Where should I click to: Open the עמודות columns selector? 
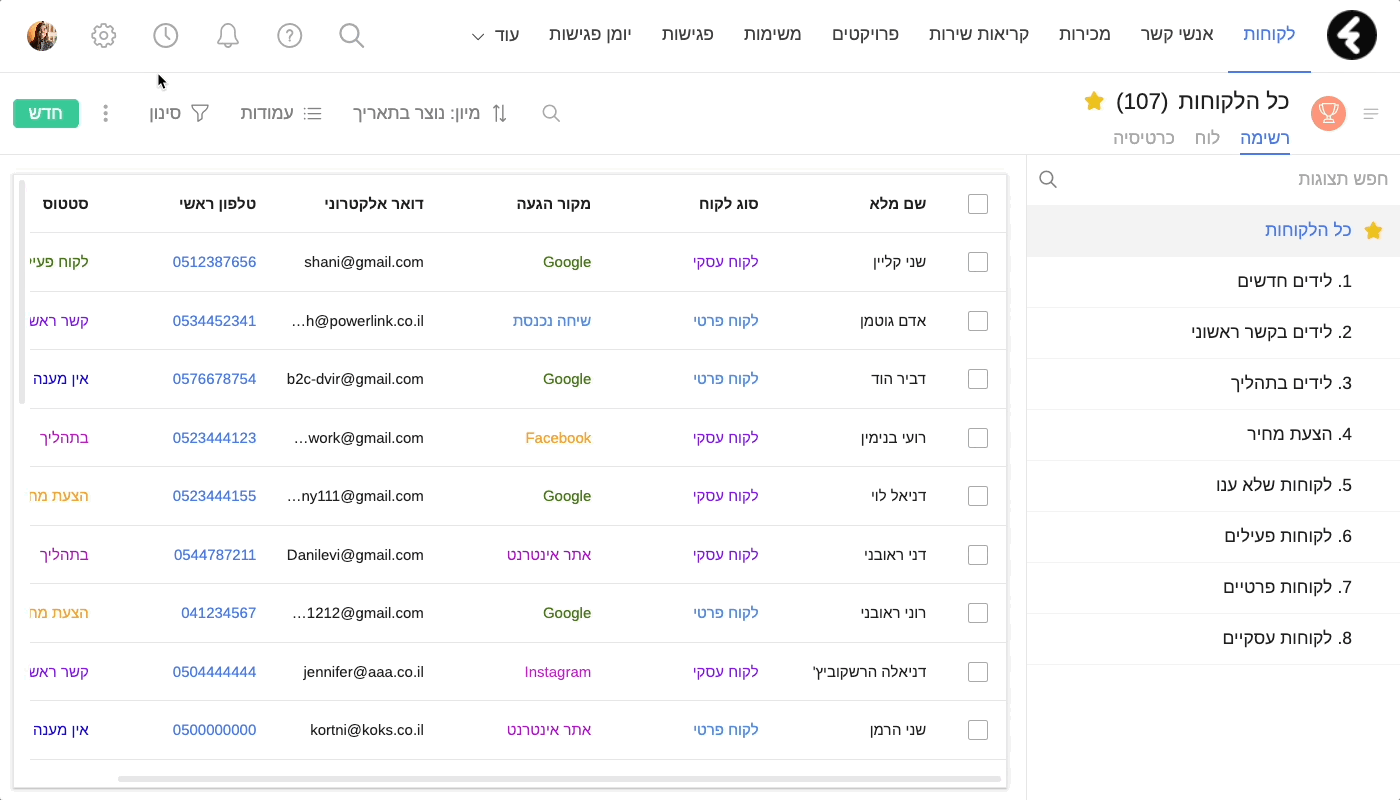pos(281,113)
